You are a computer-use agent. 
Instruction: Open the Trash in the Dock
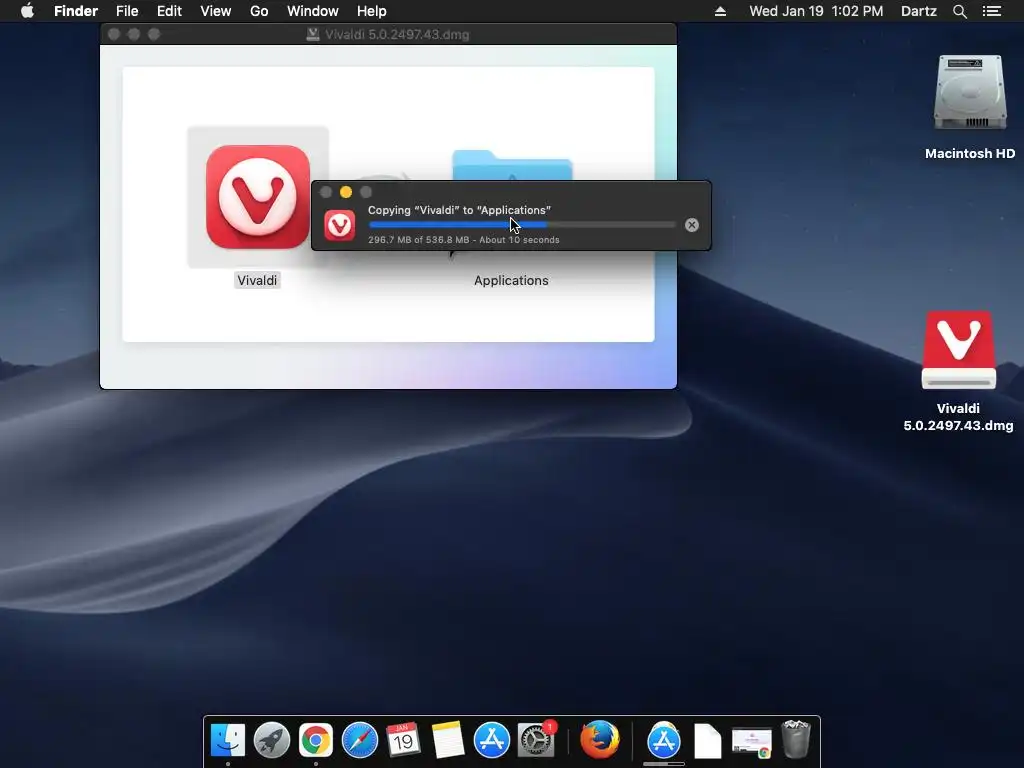tap(795, 739)
